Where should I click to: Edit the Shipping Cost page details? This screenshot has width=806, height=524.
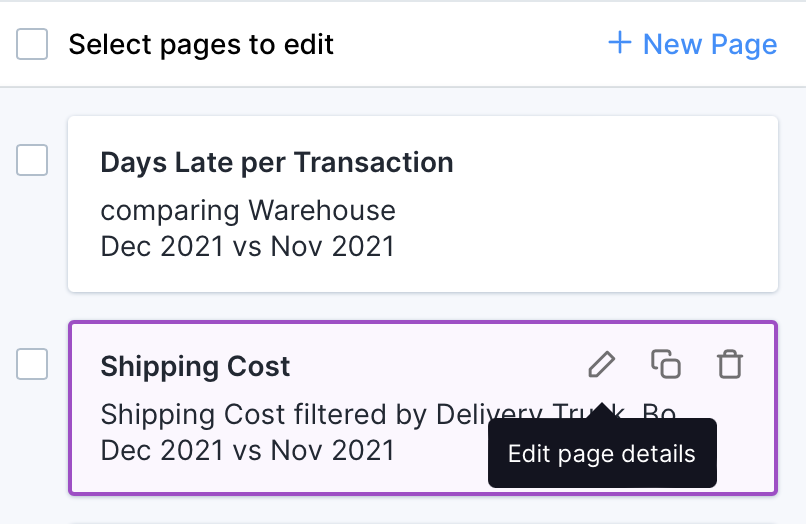tap(601, 365)
